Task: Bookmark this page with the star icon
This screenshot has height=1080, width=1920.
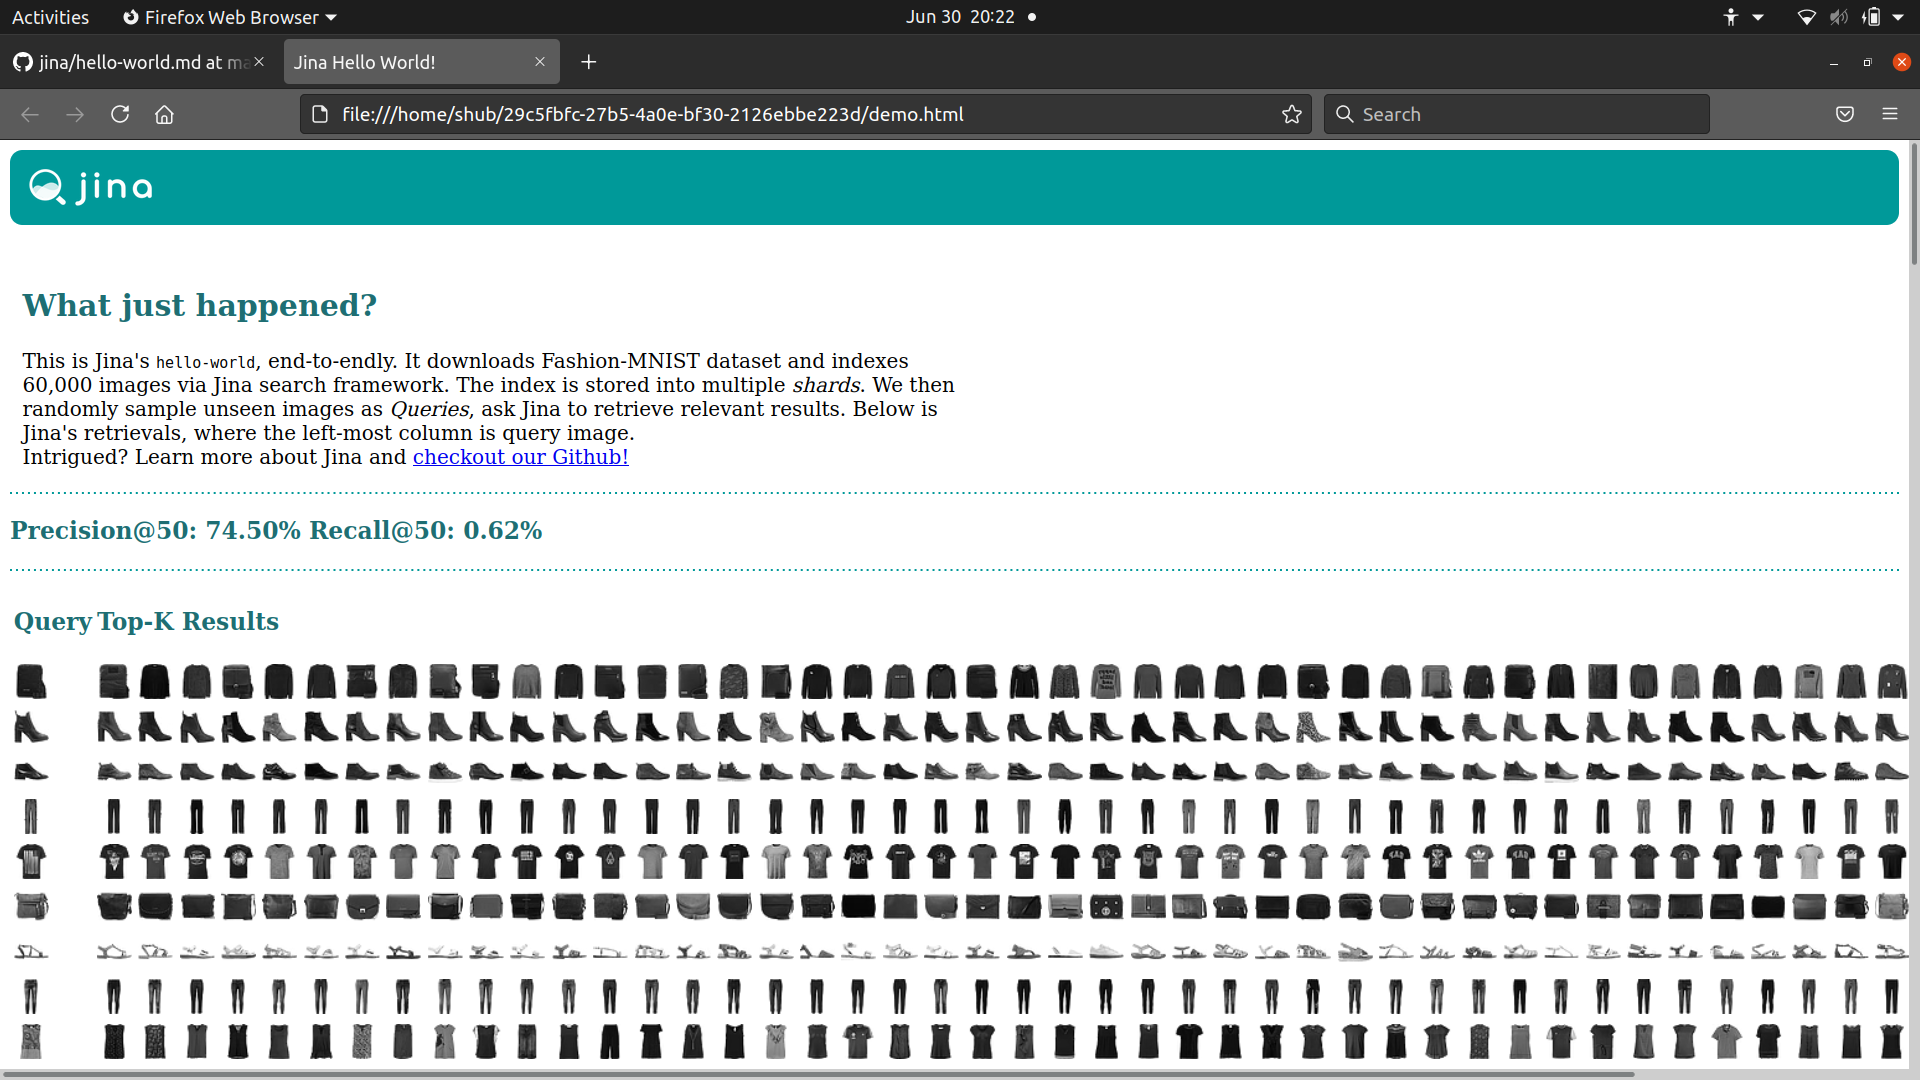Action: [x=1291, y=114]
